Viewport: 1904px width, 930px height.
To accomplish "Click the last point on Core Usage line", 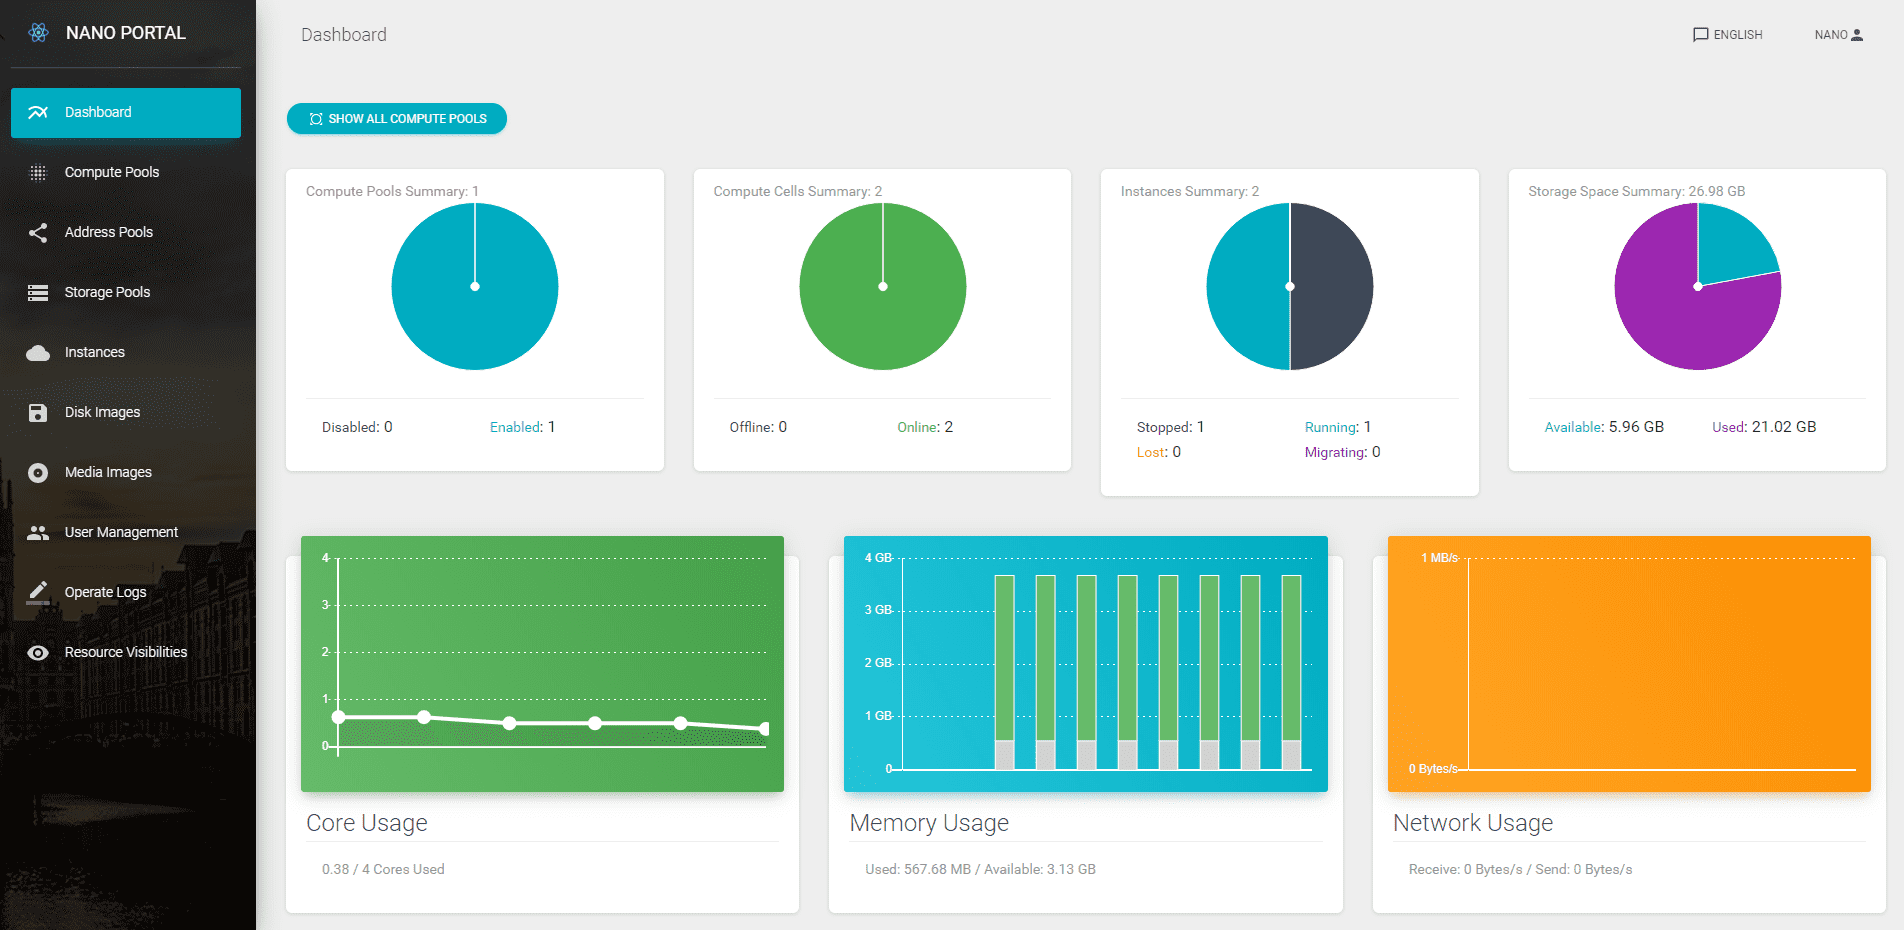I will click(765, 729).
